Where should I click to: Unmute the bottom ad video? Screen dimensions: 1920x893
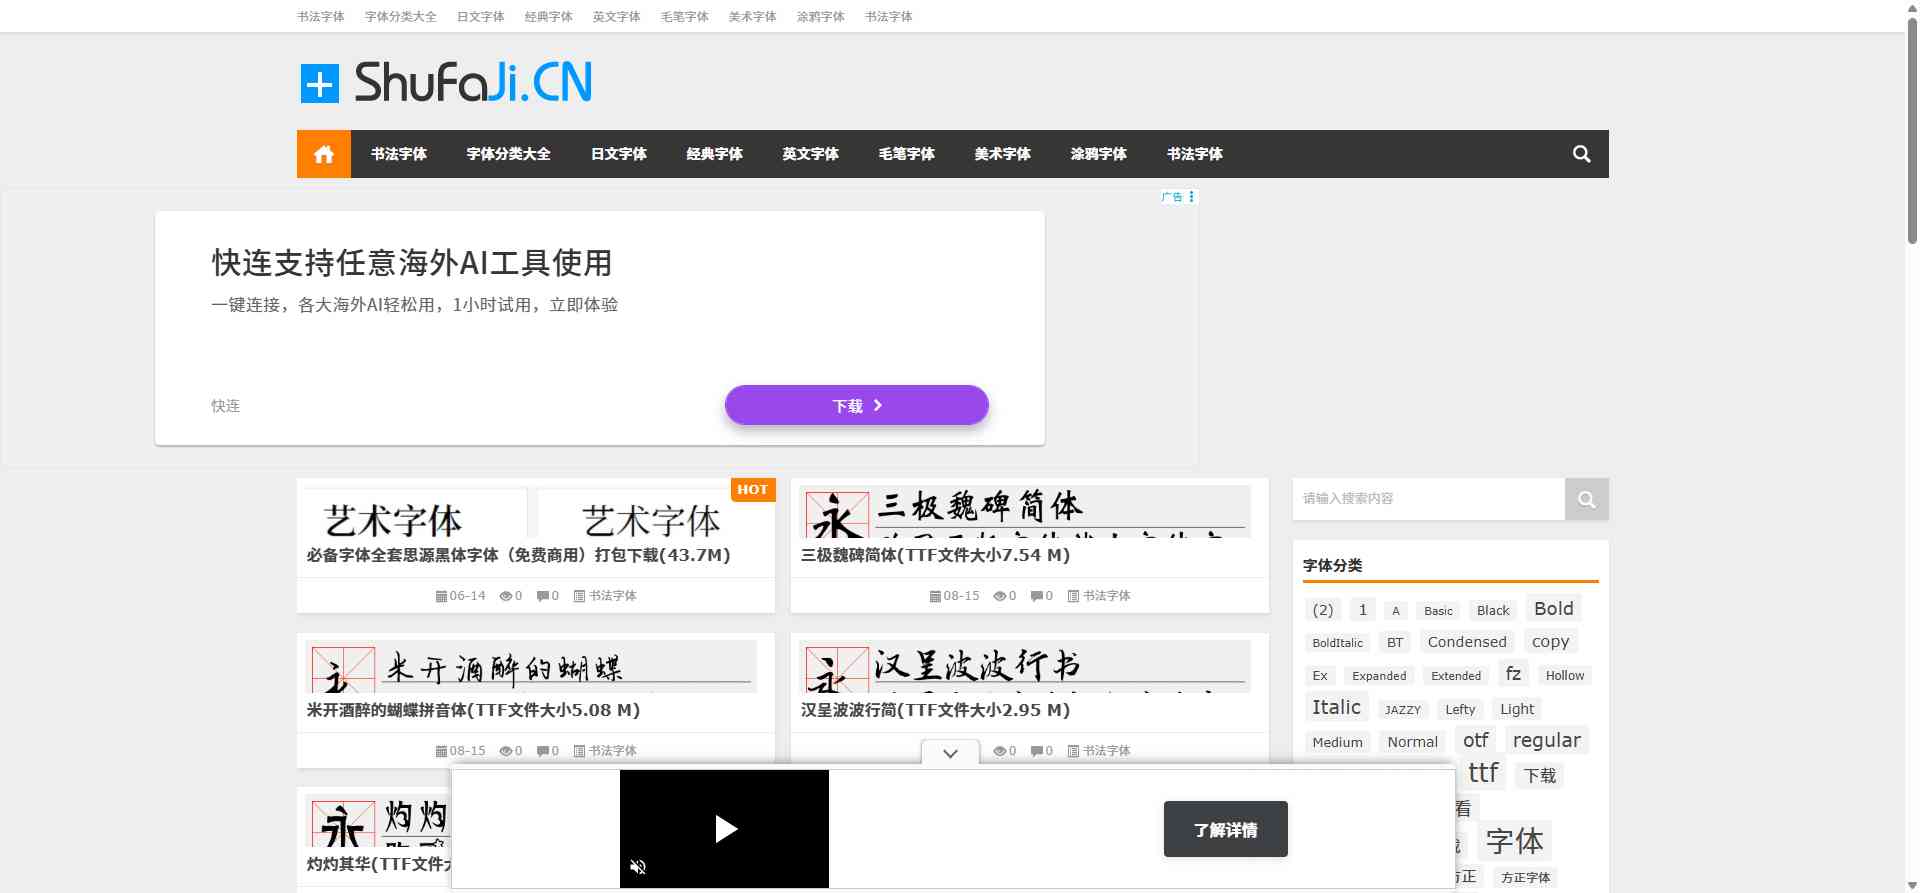(x=638, y=867)
